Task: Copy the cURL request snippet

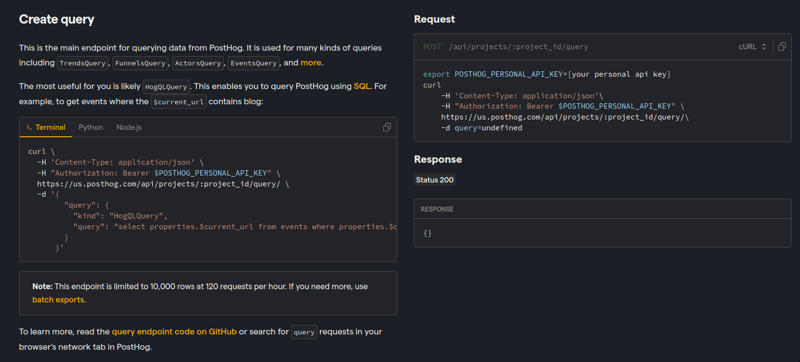Action: 782,46
